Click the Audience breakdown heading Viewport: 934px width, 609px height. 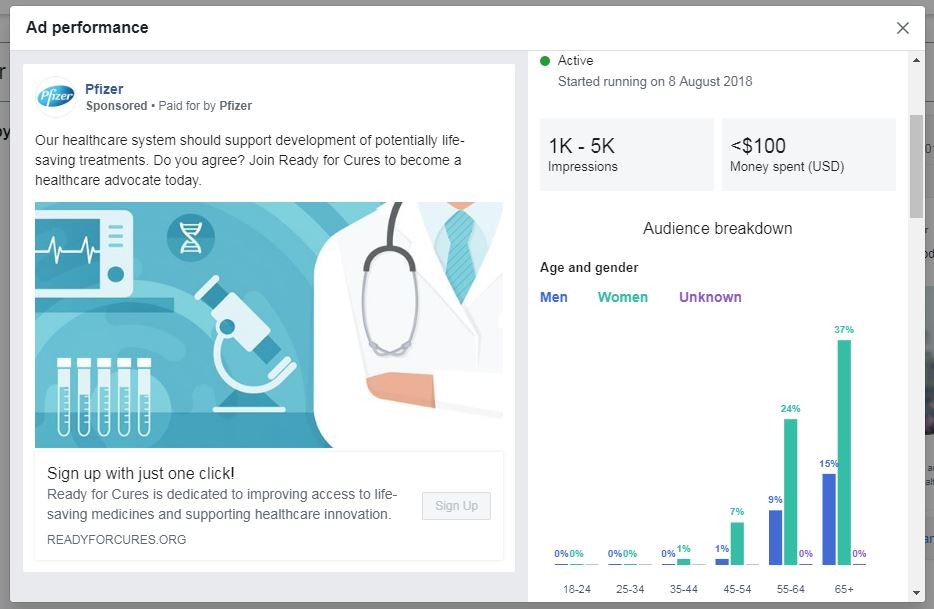[x=717, y=228]
